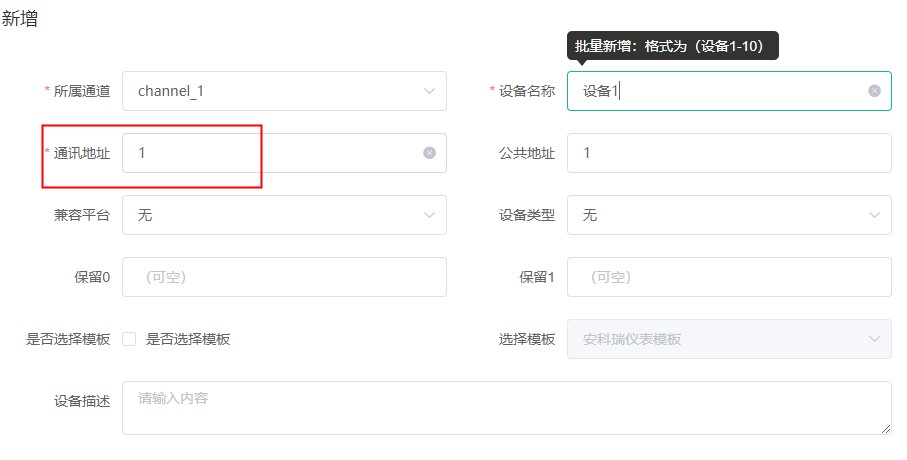Screen dimensions: 907x460
Task: Click the 是否选择模板 checkbox label text
Action: tap(188, 339)
